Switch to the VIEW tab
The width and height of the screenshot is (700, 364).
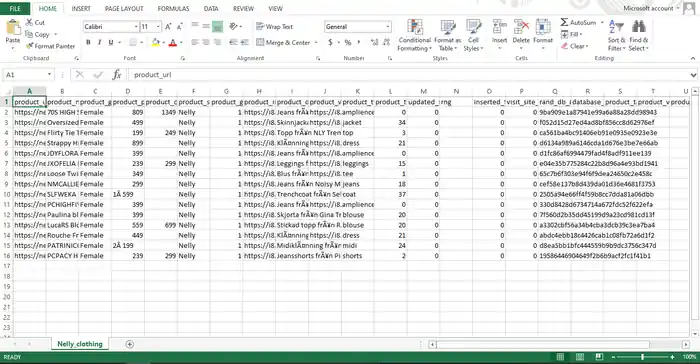coord(275,8)
